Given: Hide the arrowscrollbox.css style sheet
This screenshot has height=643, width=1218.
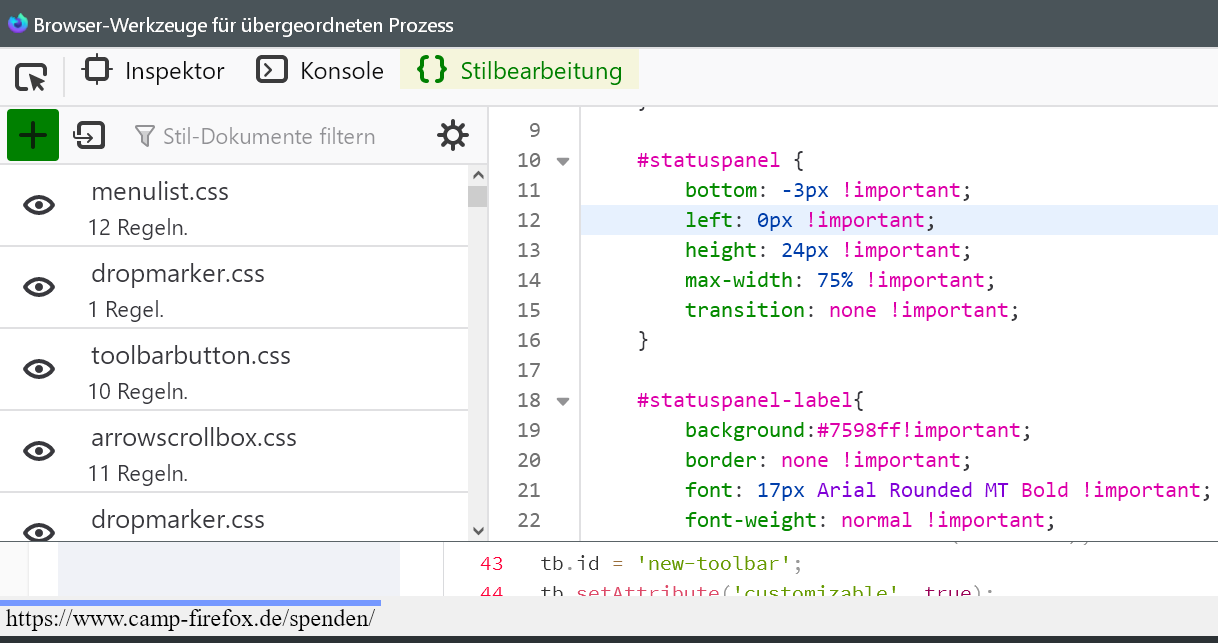Looking at the screenshot, I should 39,451.
